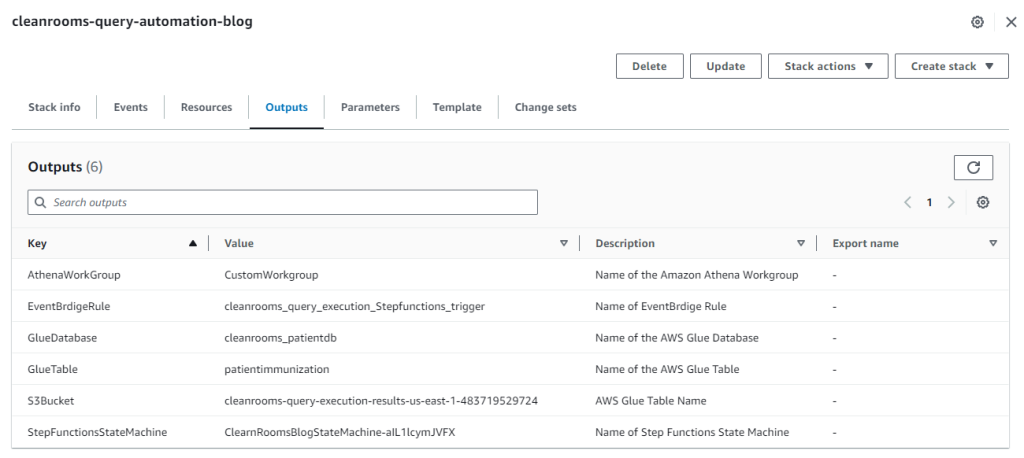
Task: Select the S3Bucket key
Action: point(51,401)
